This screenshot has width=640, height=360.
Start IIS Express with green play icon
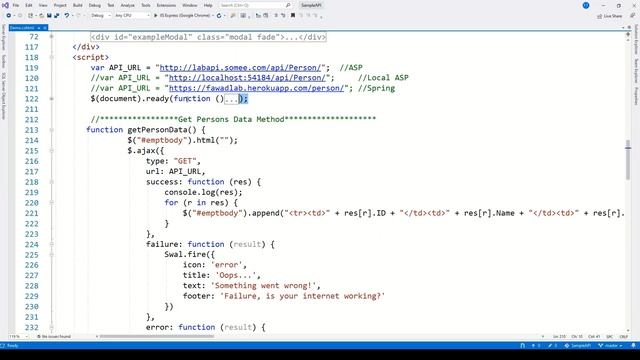tap(156, 16)
